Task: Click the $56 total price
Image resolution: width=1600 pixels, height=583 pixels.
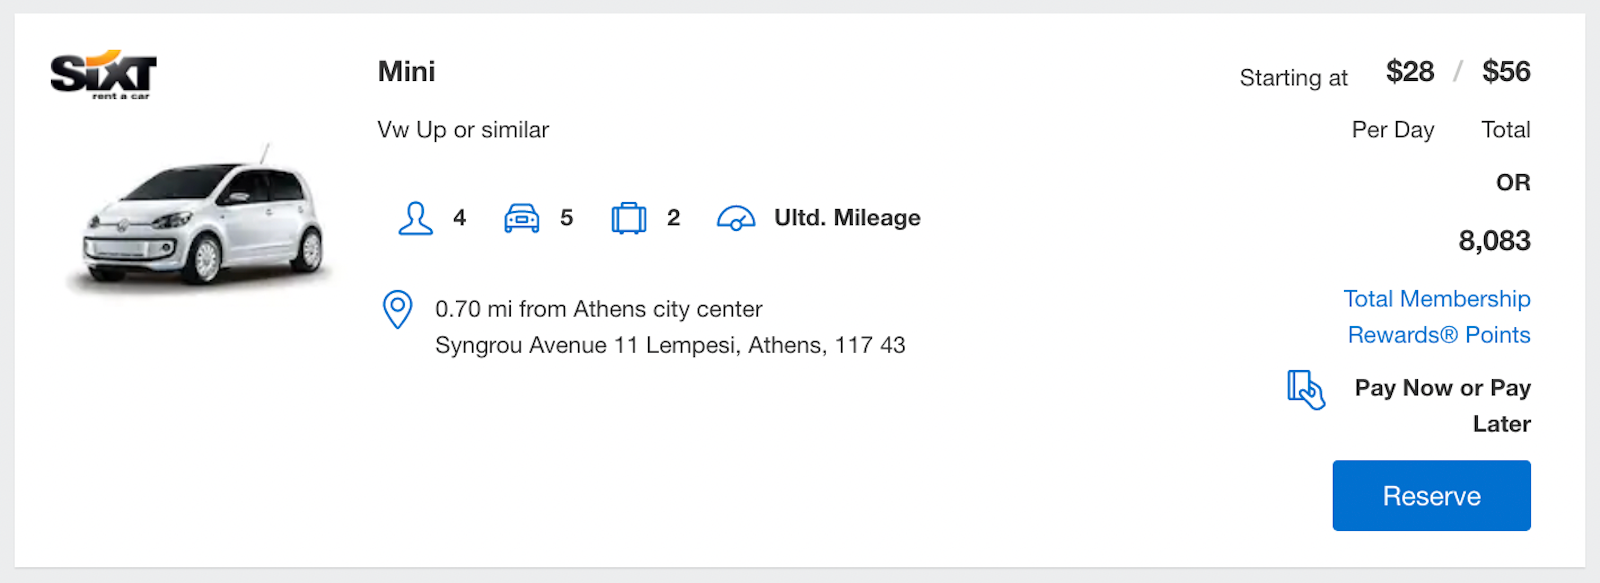Action: click(x=1506, y=72)
